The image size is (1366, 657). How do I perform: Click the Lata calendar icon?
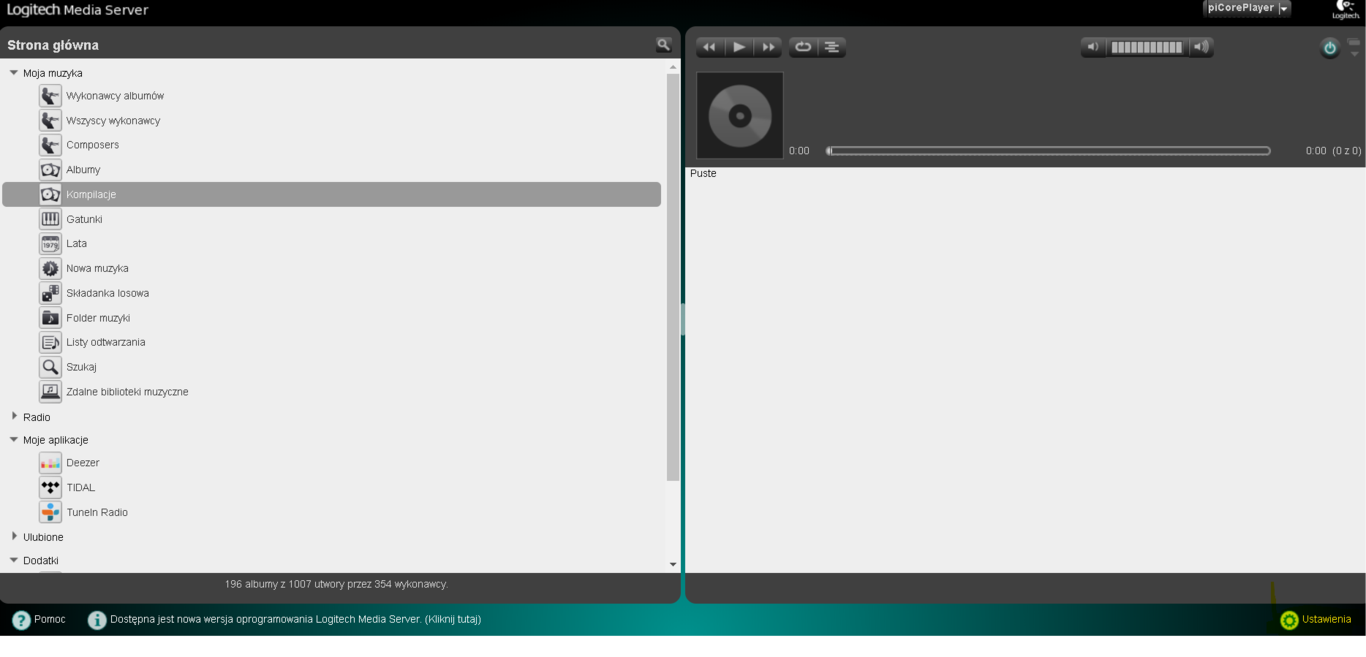tap(50, 244)
